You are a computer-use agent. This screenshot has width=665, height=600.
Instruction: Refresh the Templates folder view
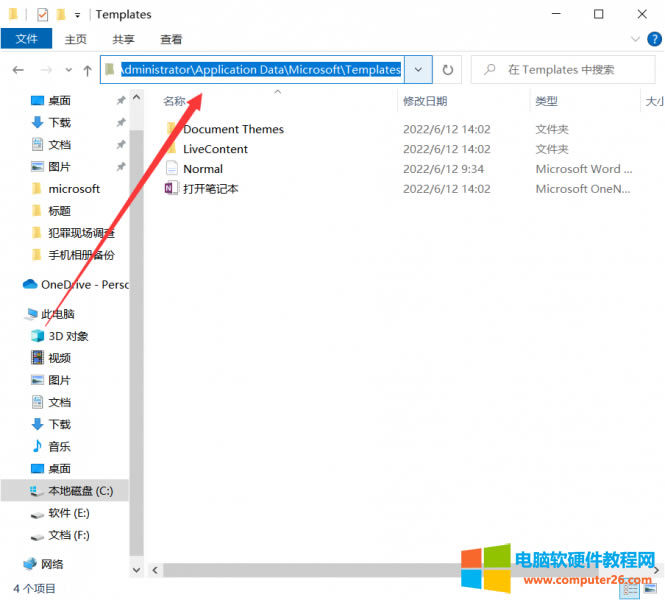448,70
